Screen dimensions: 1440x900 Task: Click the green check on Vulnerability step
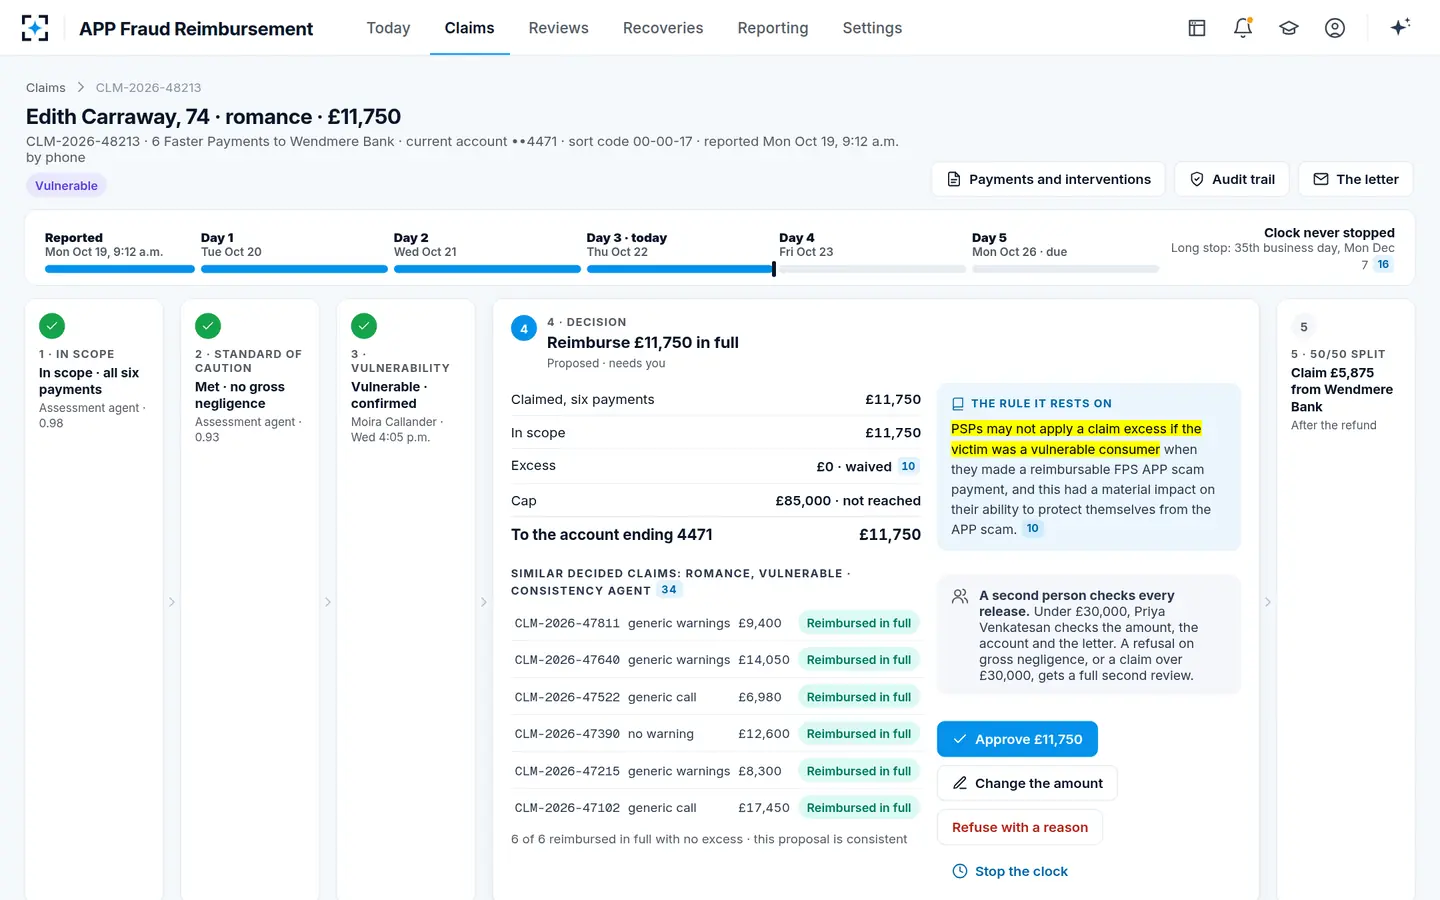tap(364, 326)
